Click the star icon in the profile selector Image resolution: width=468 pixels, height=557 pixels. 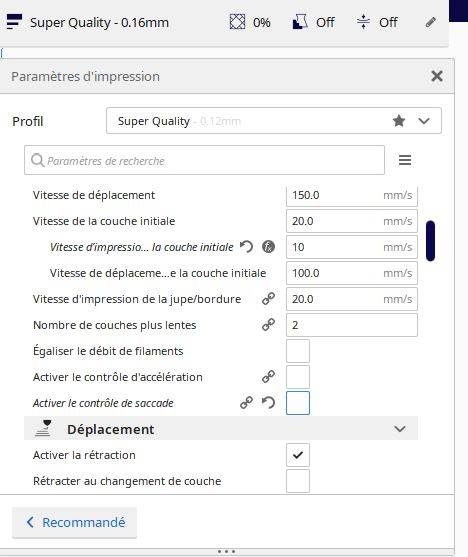399,121
